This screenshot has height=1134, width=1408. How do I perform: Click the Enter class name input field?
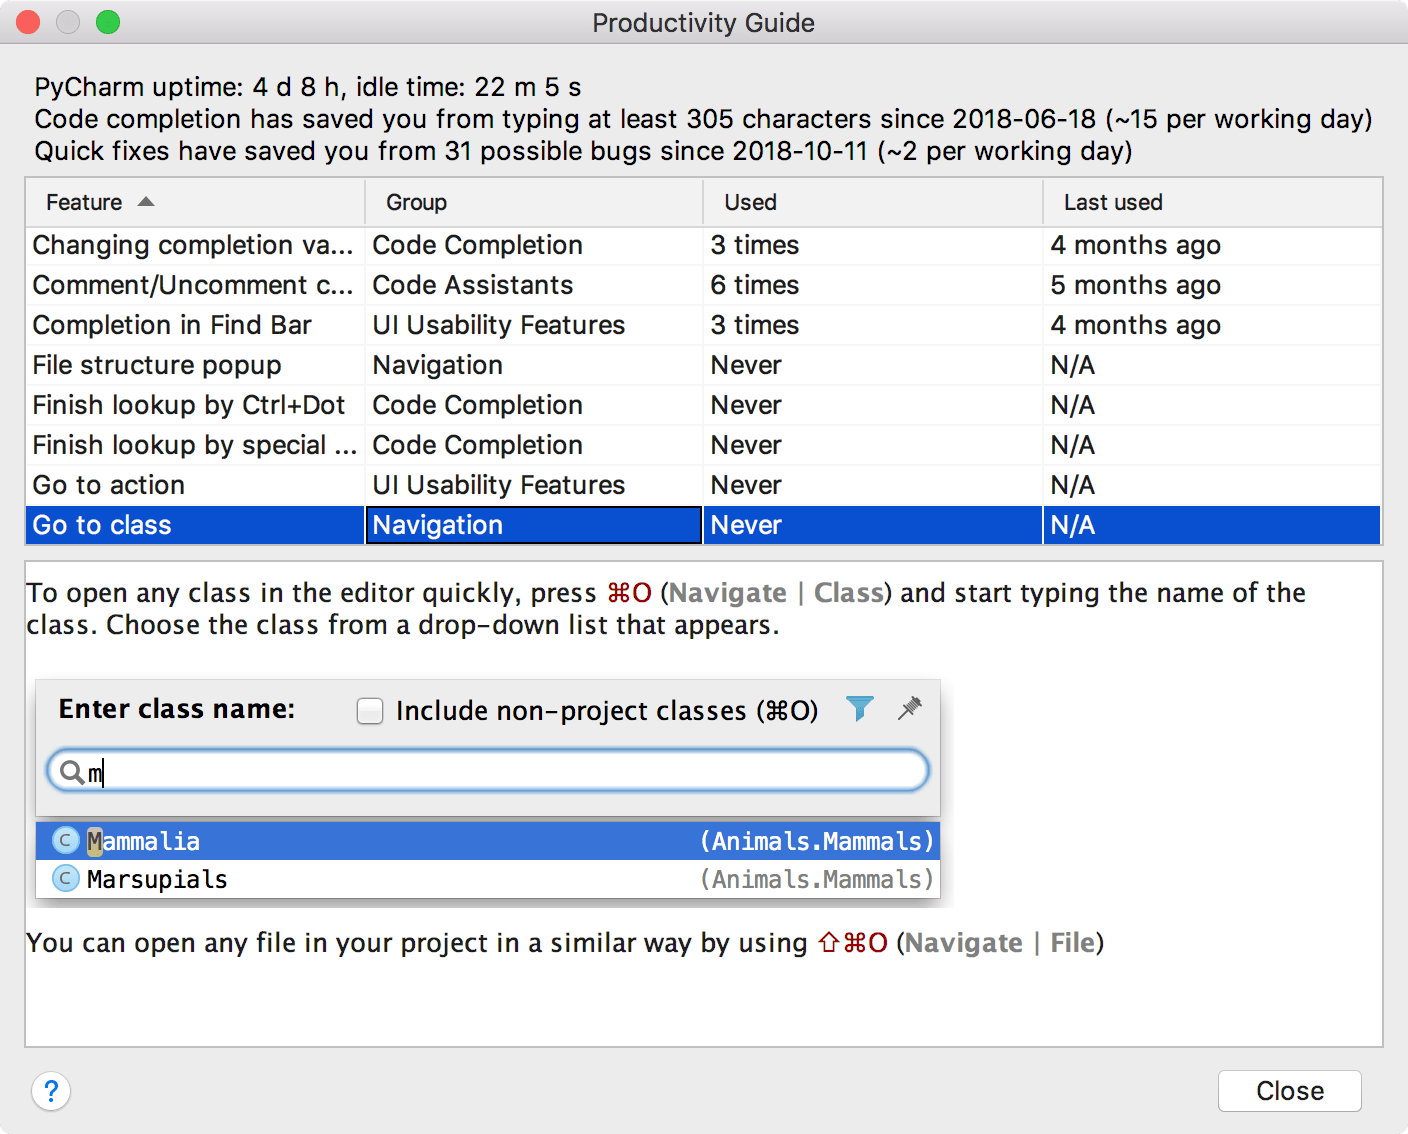(x=500, y=772)
